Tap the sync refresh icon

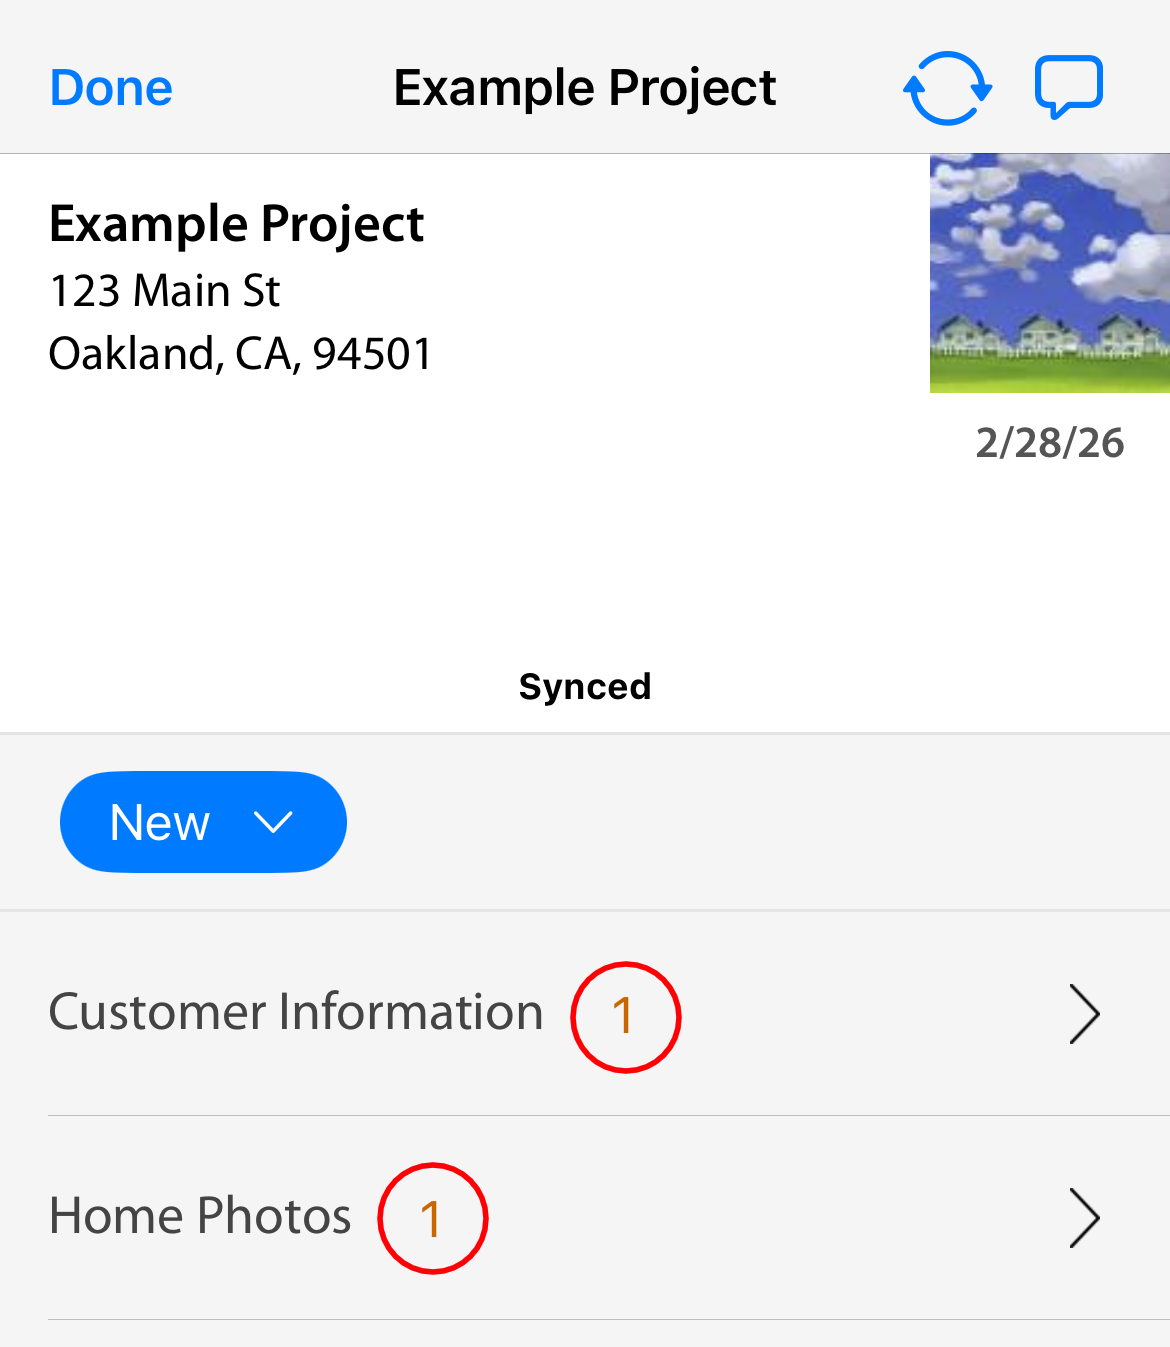tap(947, 88)
